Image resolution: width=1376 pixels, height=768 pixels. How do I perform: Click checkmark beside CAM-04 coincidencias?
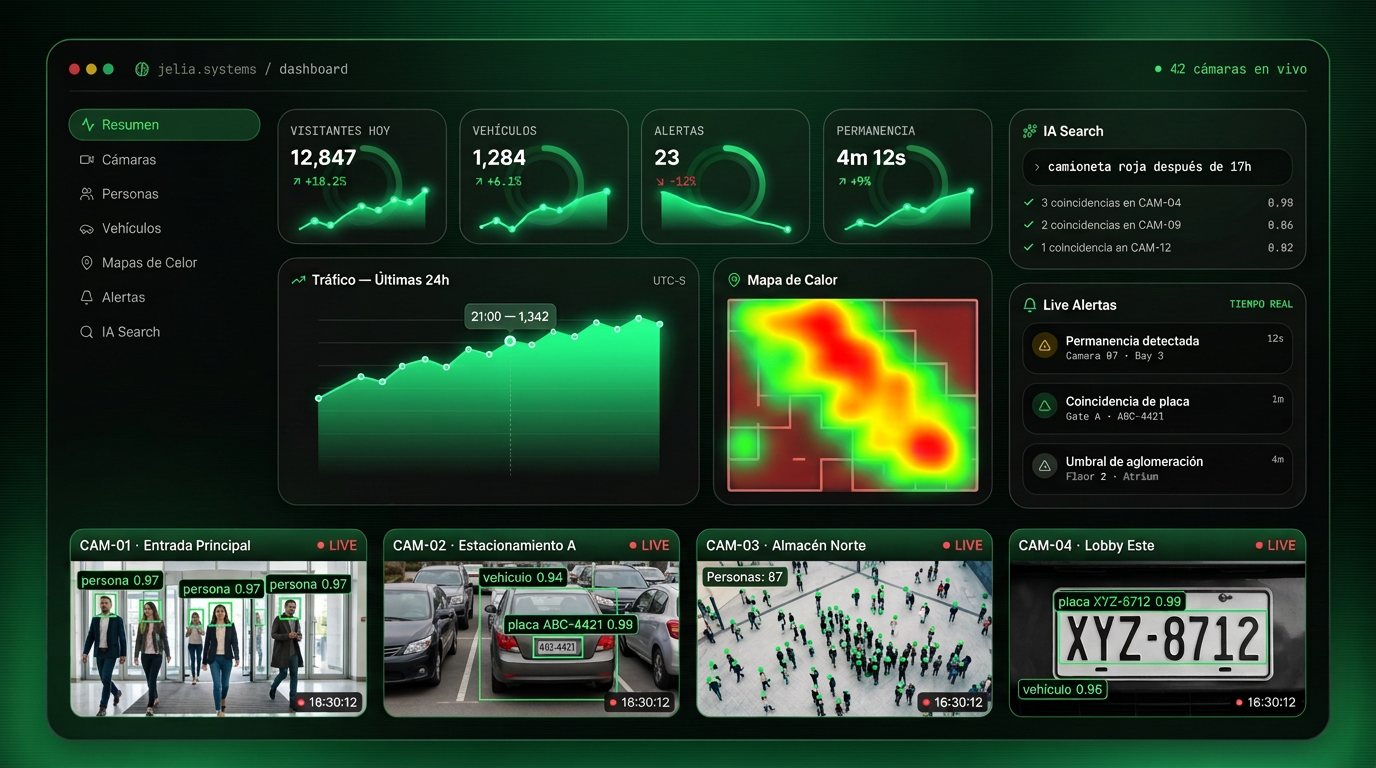[1029, 202]
